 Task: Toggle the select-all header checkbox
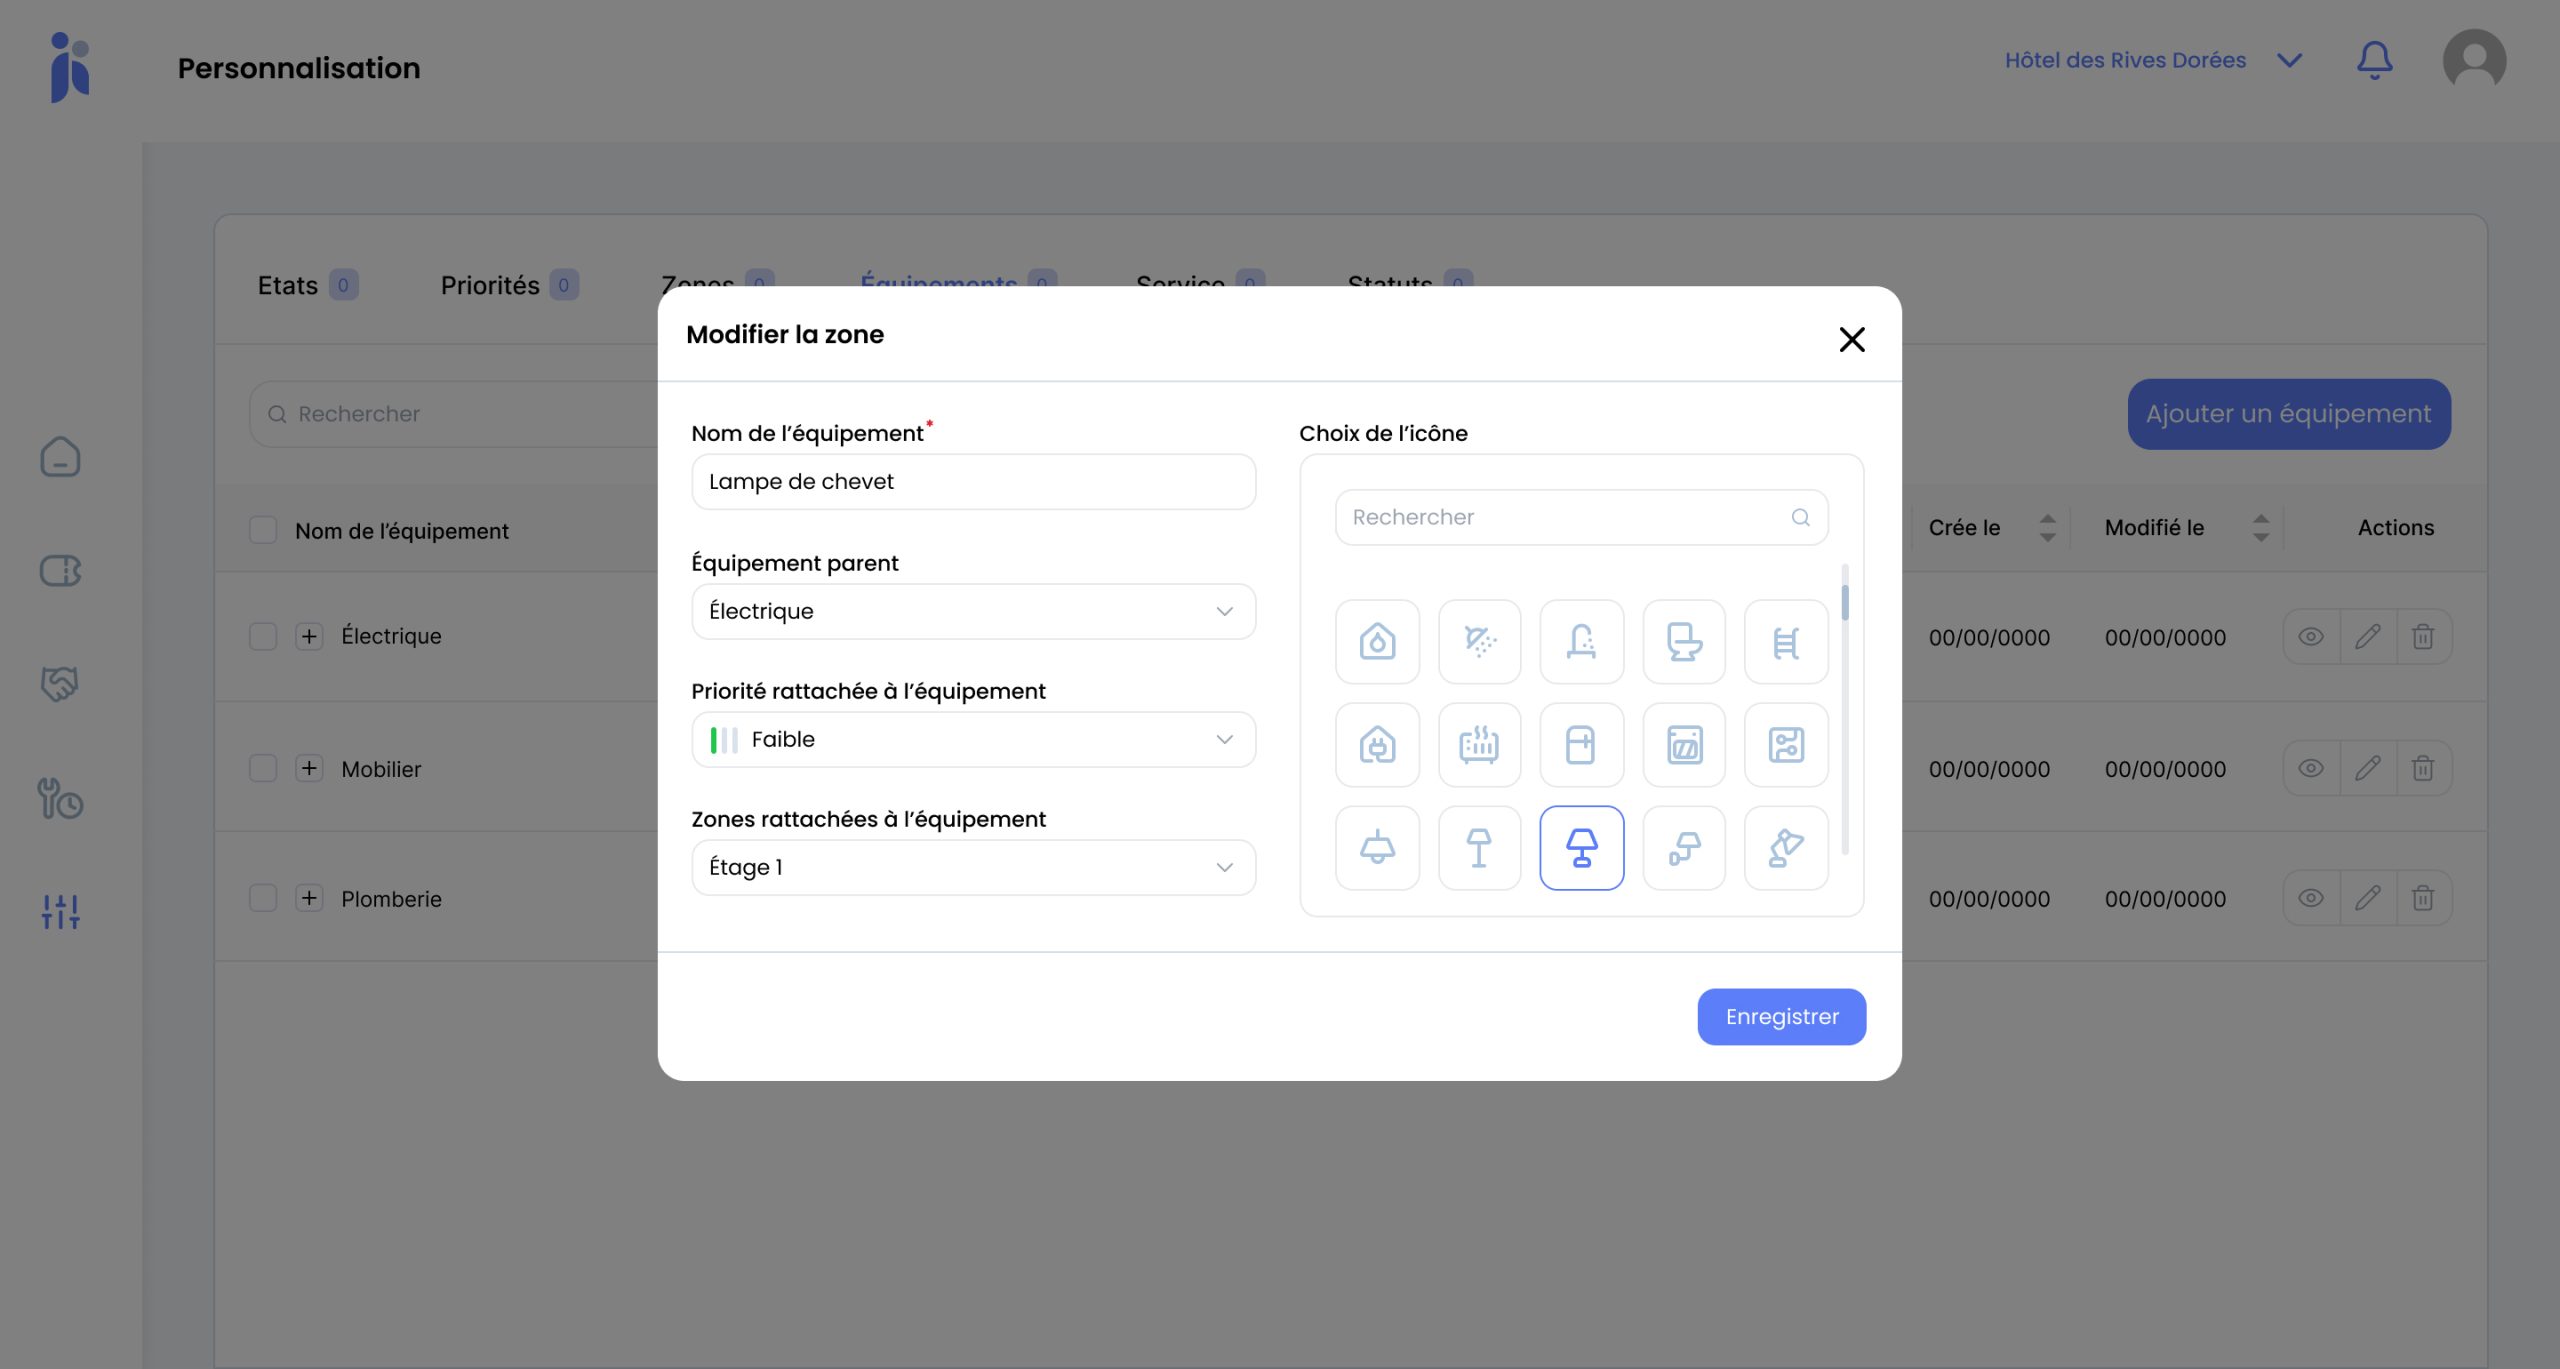263,530
